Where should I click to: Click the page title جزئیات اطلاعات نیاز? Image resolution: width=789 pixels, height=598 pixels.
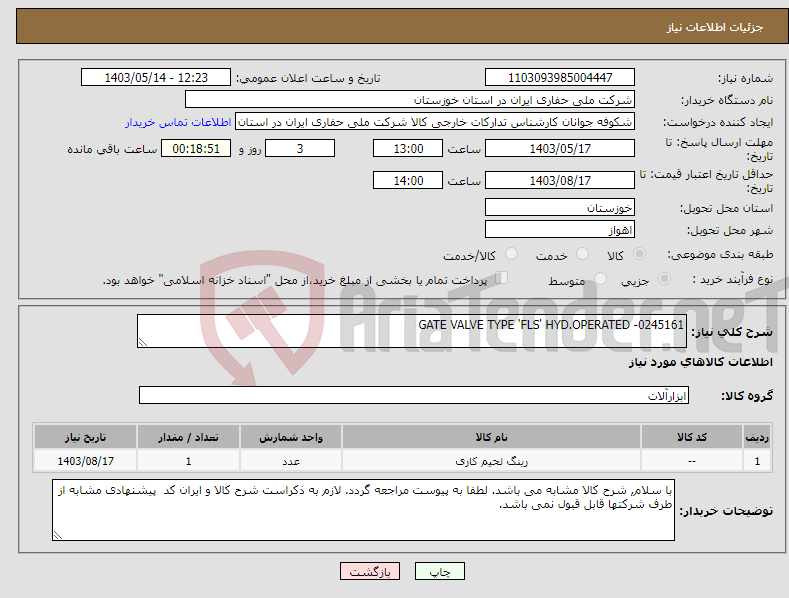(x=715, y=27)
